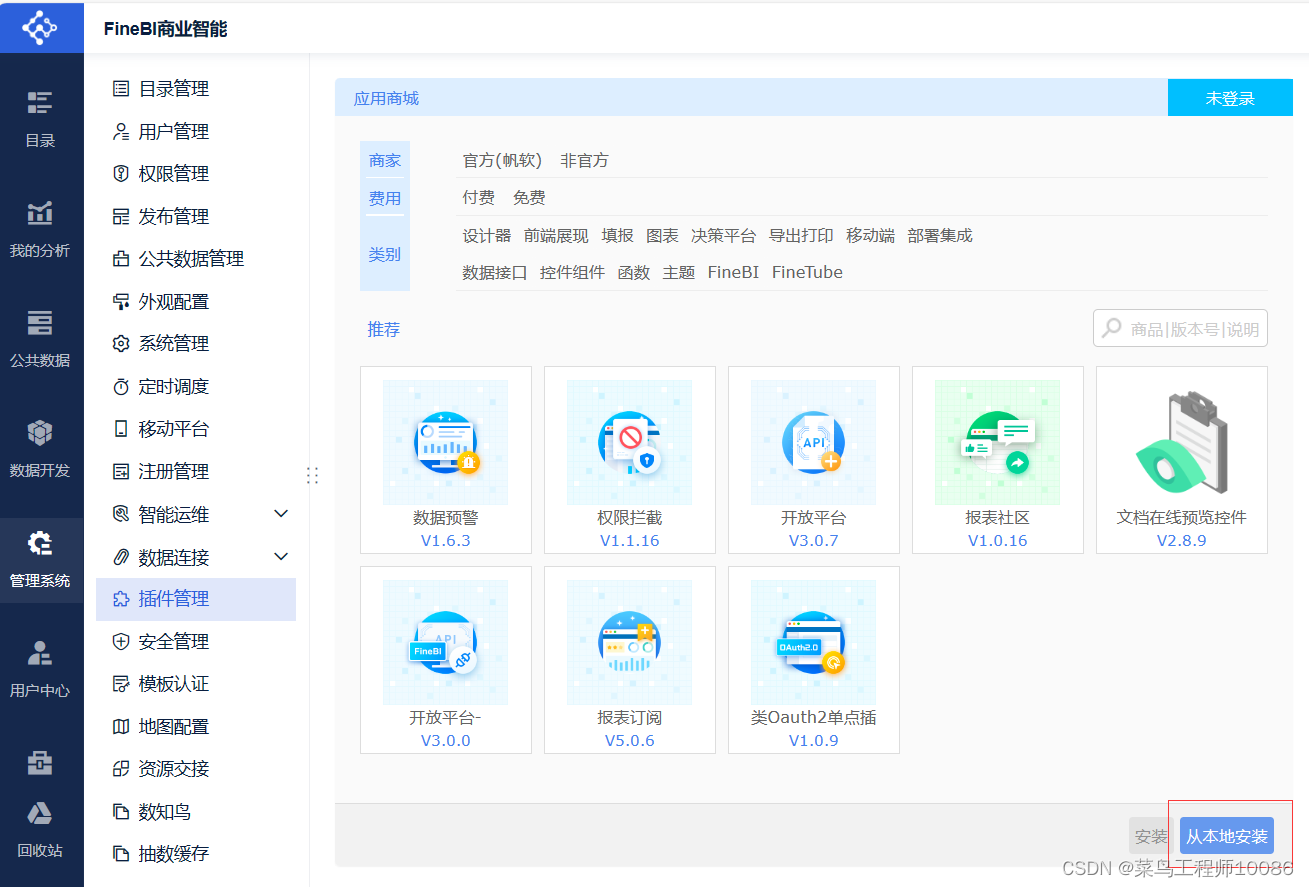Open the 报表社区 plugin card
This screenshot has height=887, width=1309.
(x=998, y=460)
